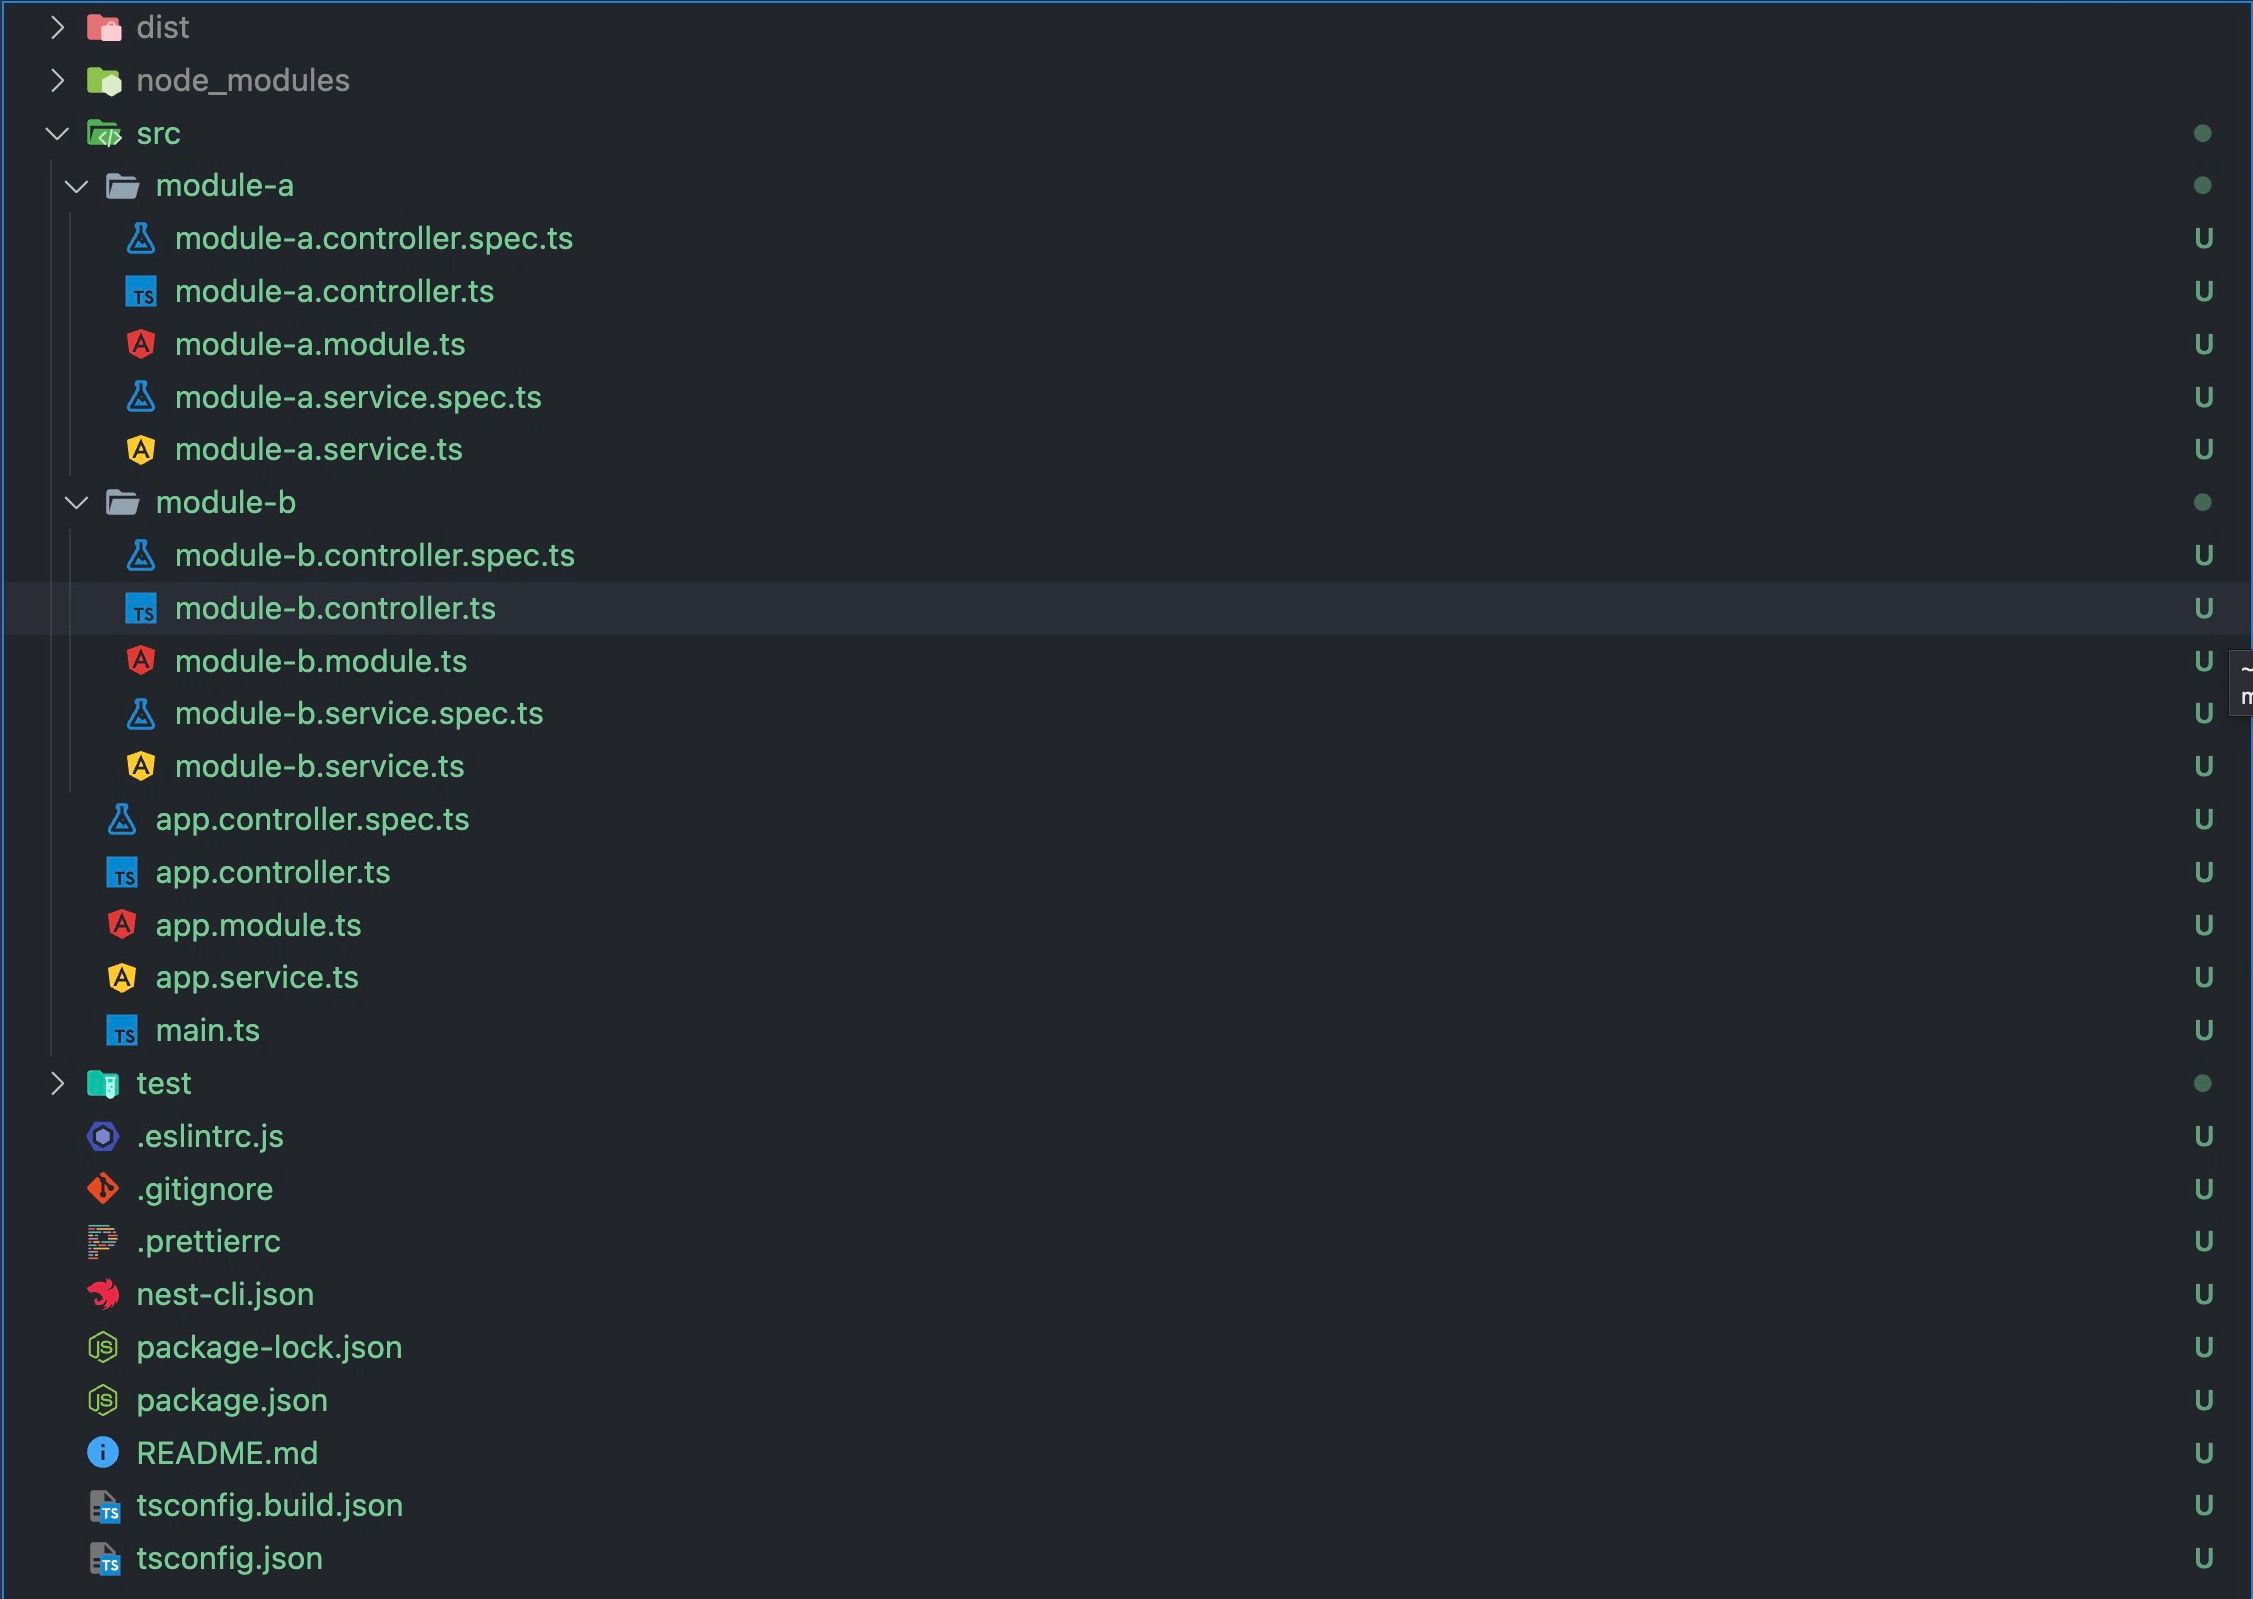This screenshot has width=2253, height=1599.
Task: Select the test folder
Action: tap(164, 1083)
